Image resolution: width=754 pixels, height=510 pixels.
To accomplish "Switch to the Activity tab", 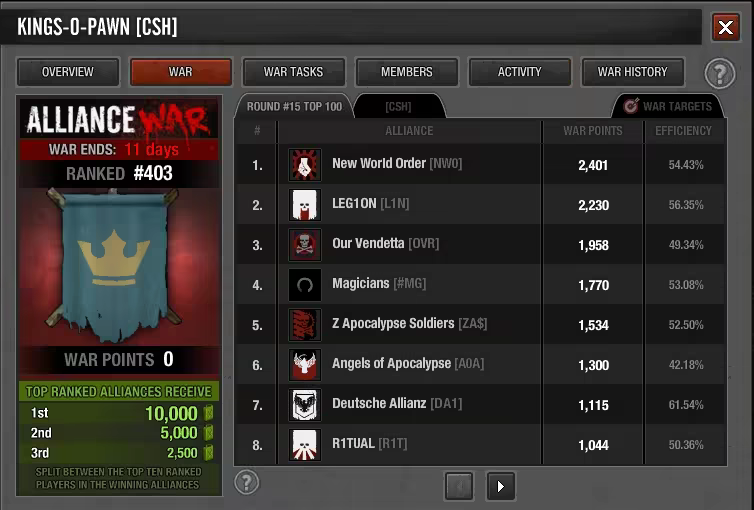I will point(519,72).
